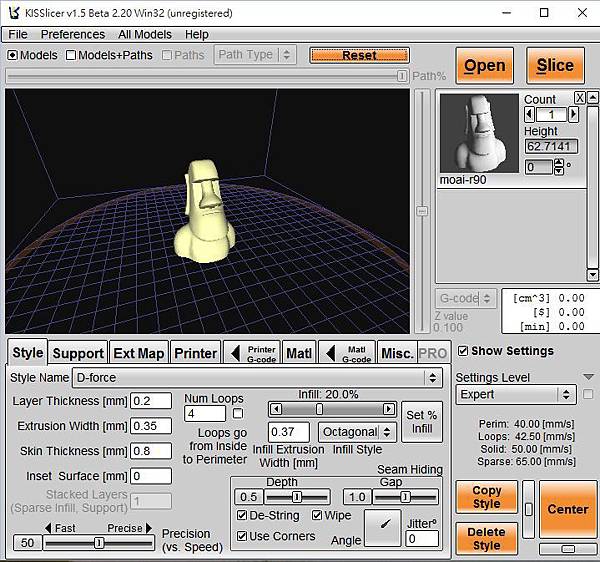The height and width of the screenshot is (562, 600).
Task: Click the Set % Infill button
Action: [422, 422]
